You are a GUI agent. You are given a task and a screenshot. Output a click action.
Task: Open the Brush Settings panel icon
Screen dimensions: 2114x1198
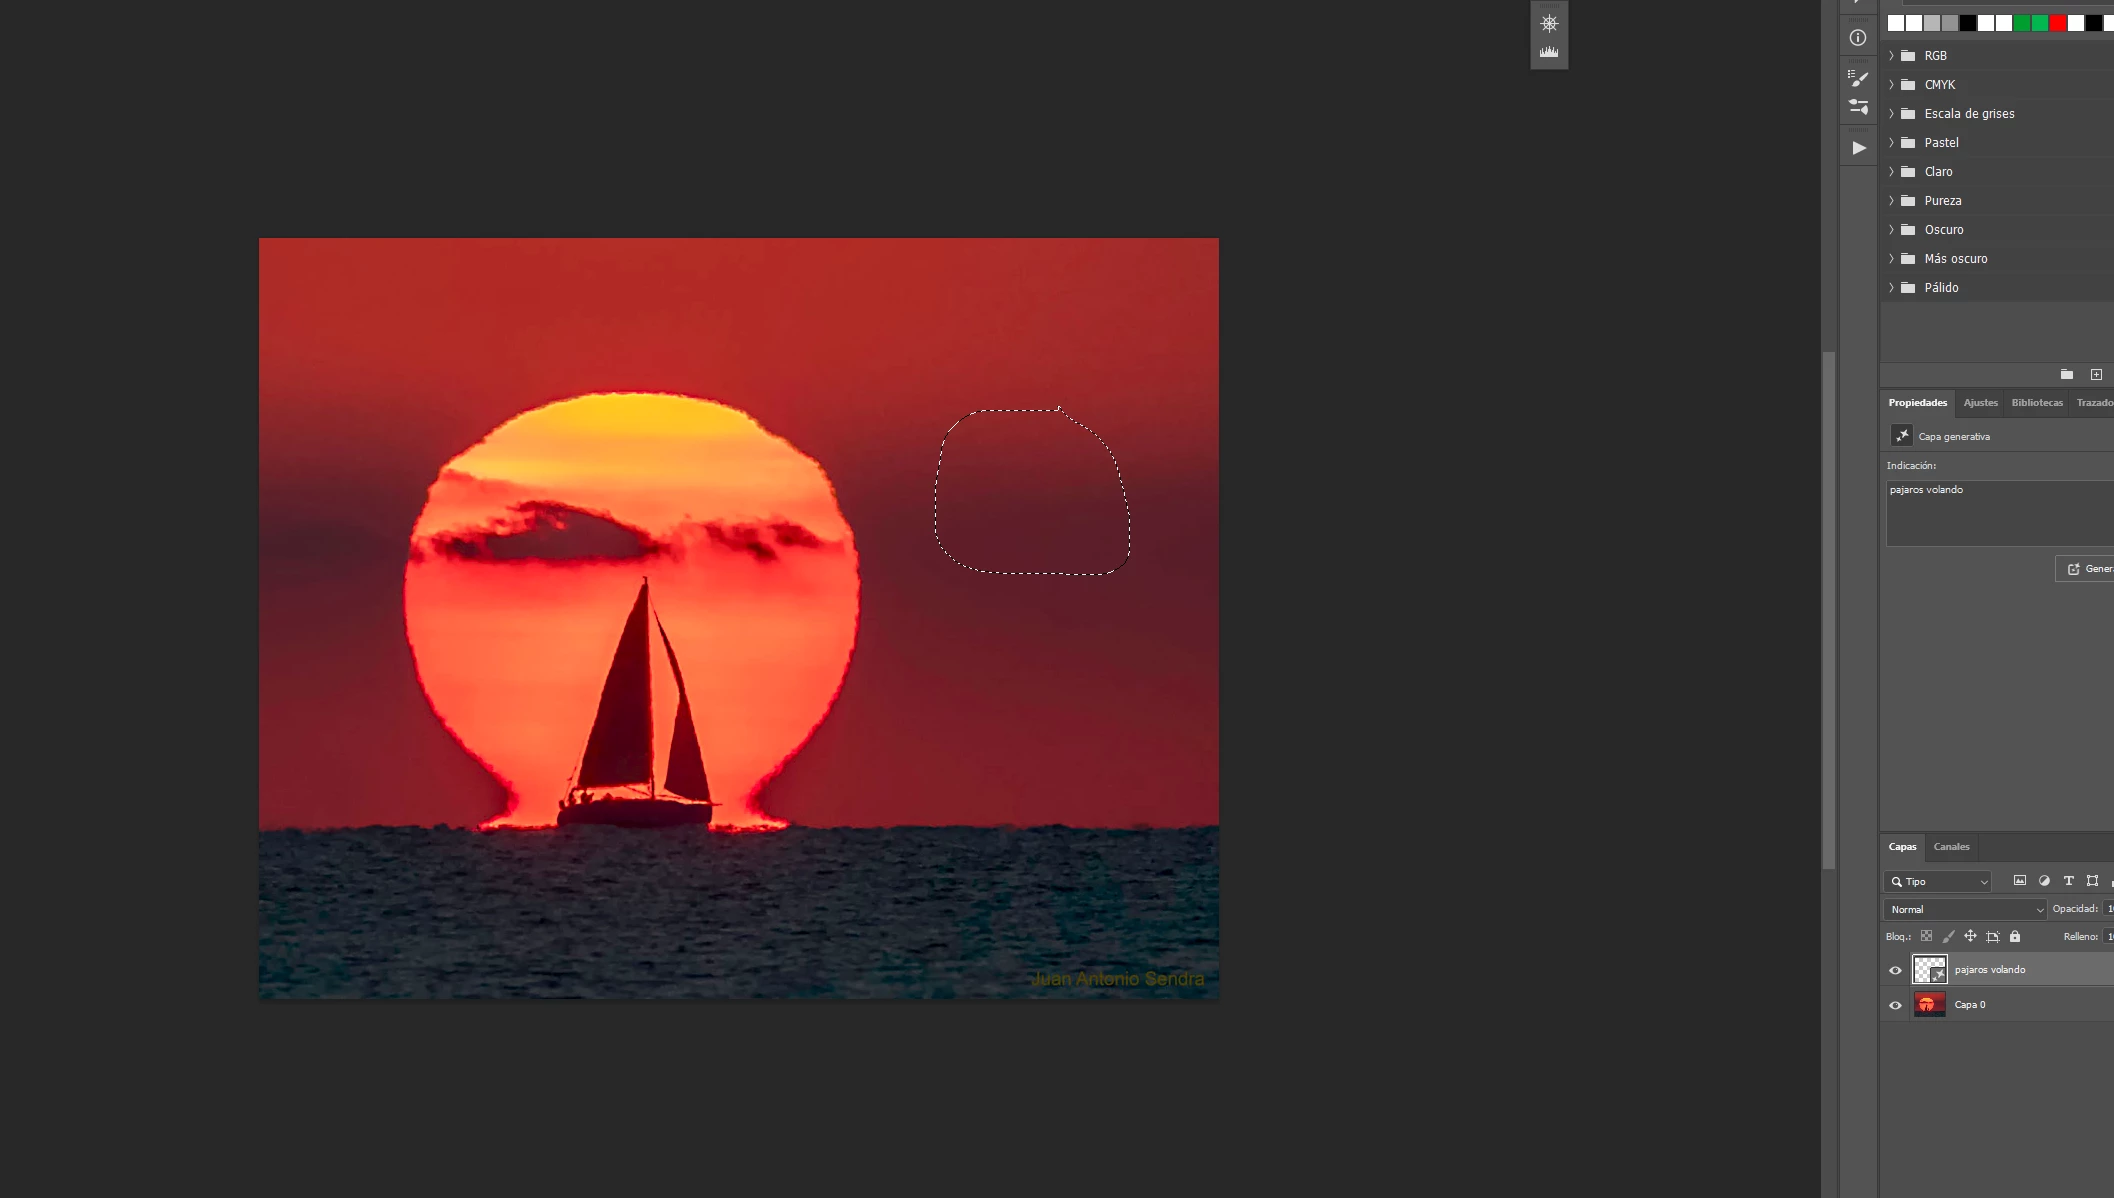tap(1858, 78)
